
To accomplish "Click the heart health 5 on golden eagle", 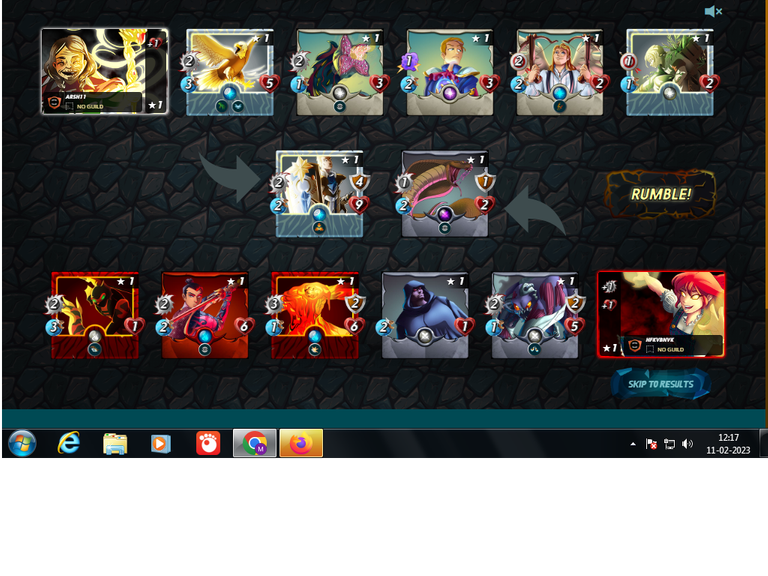I will [x=269, y=84].
